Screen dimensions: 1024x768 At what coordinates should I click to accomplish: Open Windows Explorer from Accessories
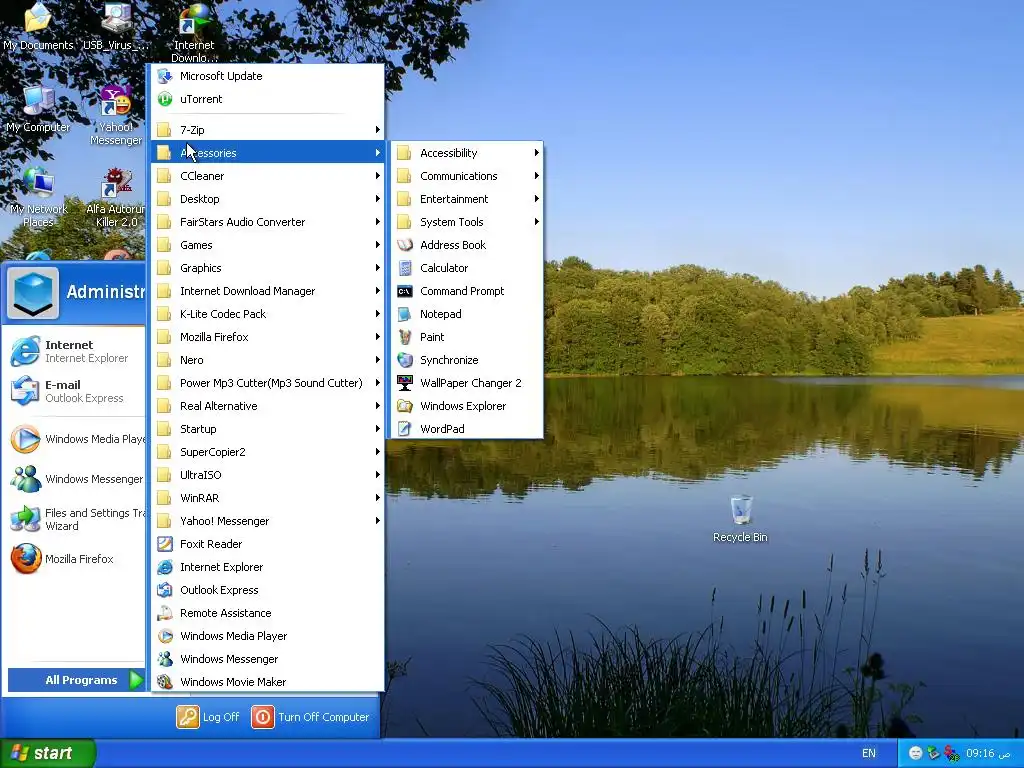tap(466, 406)
